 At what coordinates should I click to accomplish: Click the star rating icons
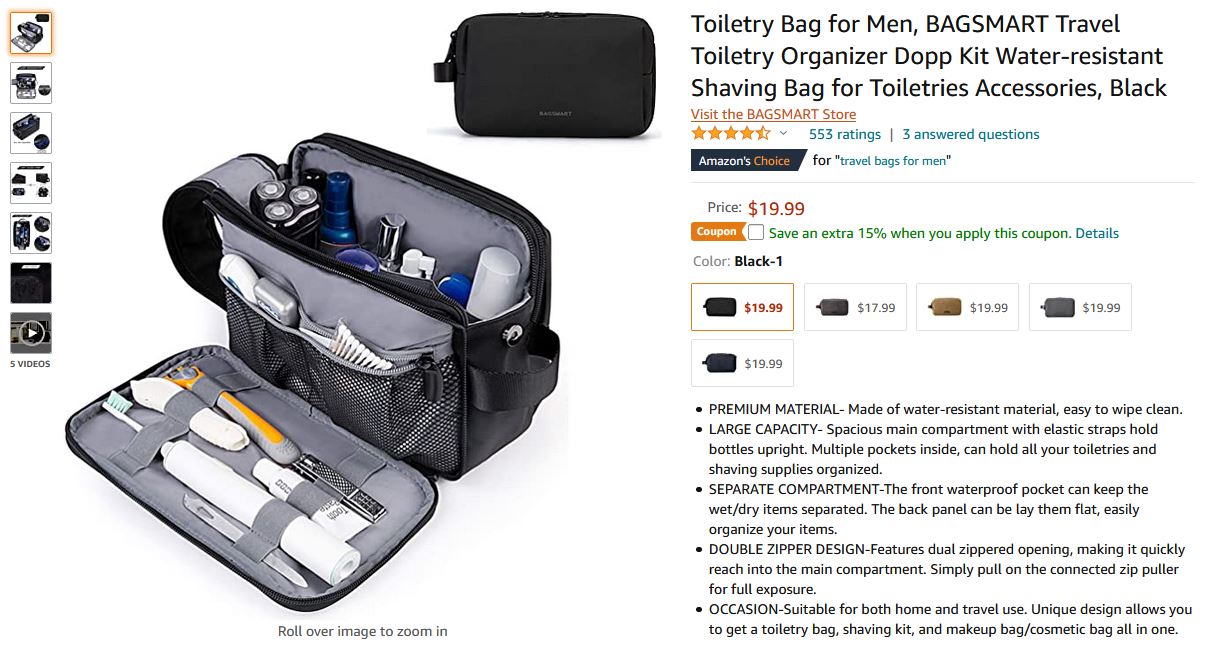pyautogui.click(x=731, y=133)
